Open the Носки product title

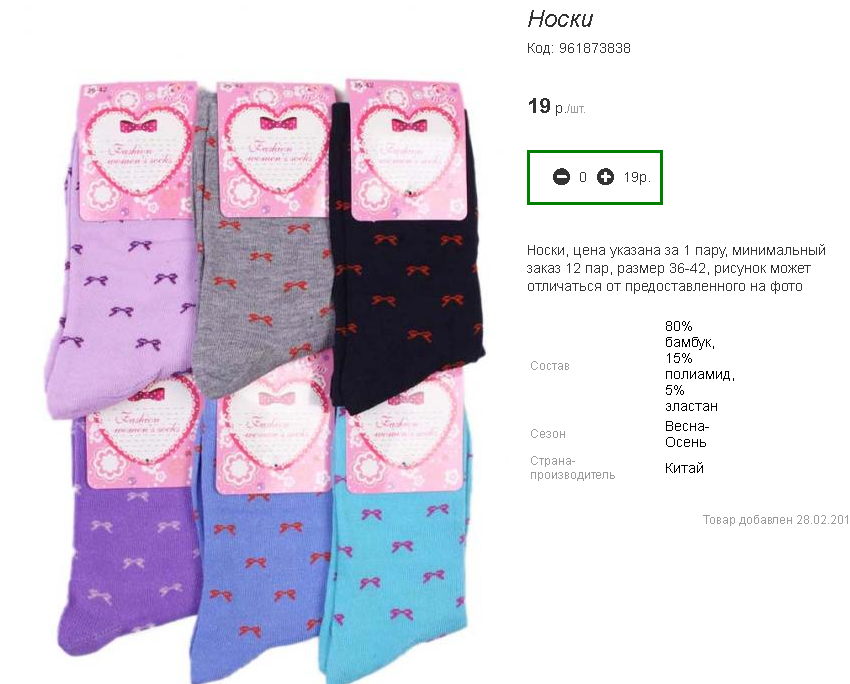[x=561, y=19]
